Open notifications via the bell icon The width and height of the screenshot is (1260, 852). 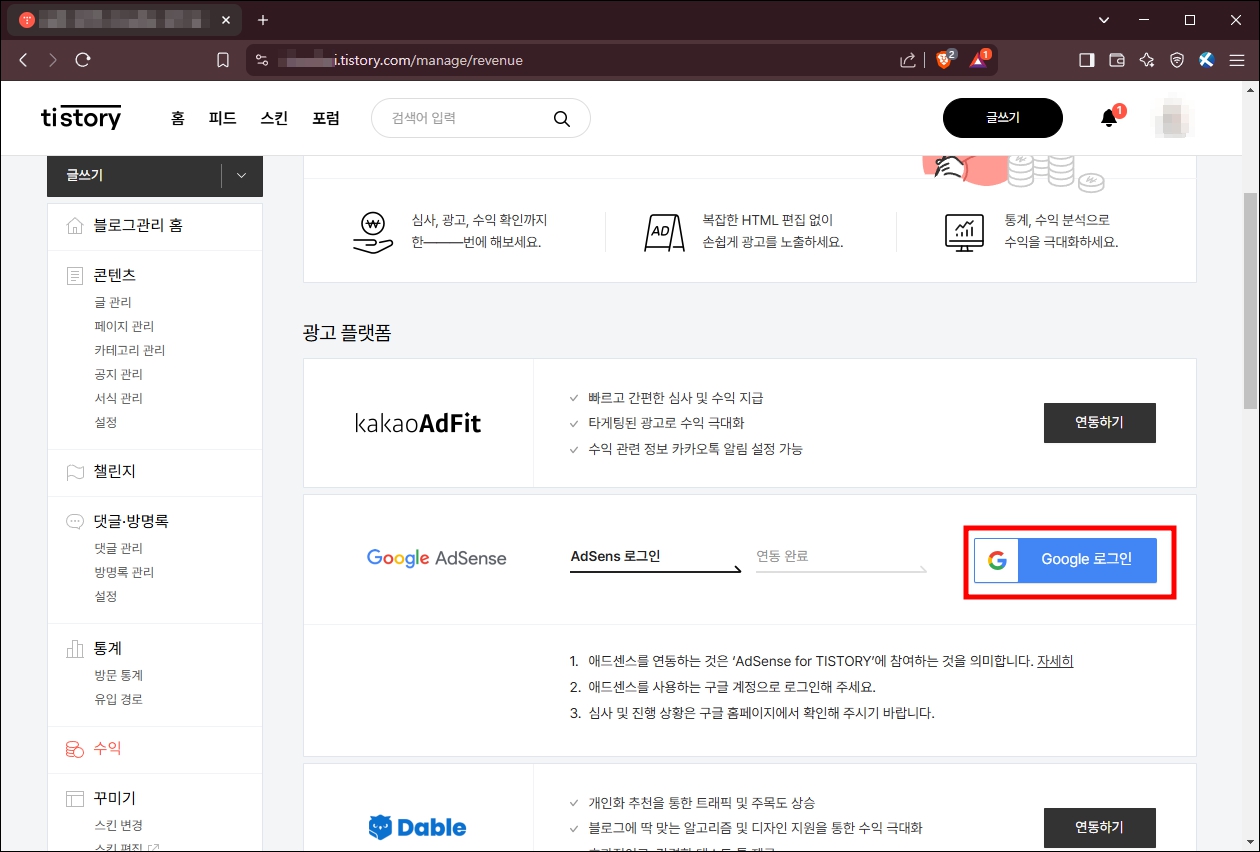pyautogui.click(x=1107, y=117)
